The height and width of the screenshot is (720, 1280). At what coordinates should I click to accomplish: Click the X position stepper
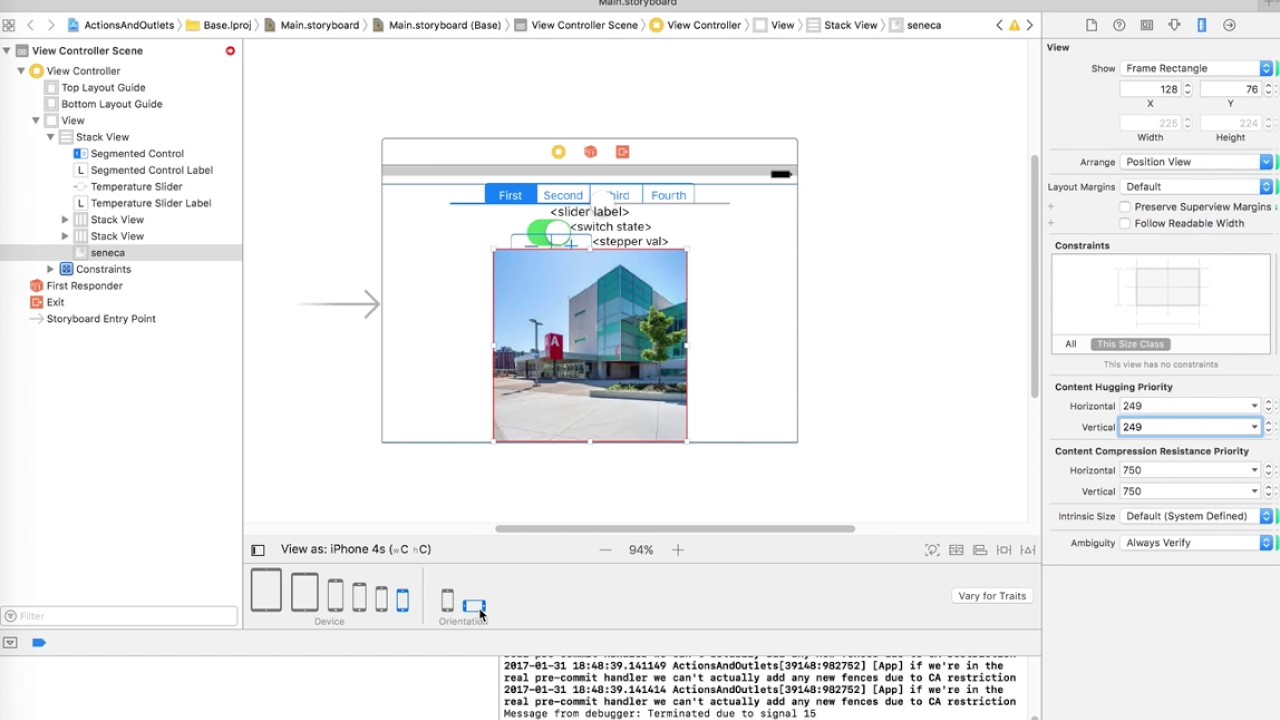(x=1188, y=89)
